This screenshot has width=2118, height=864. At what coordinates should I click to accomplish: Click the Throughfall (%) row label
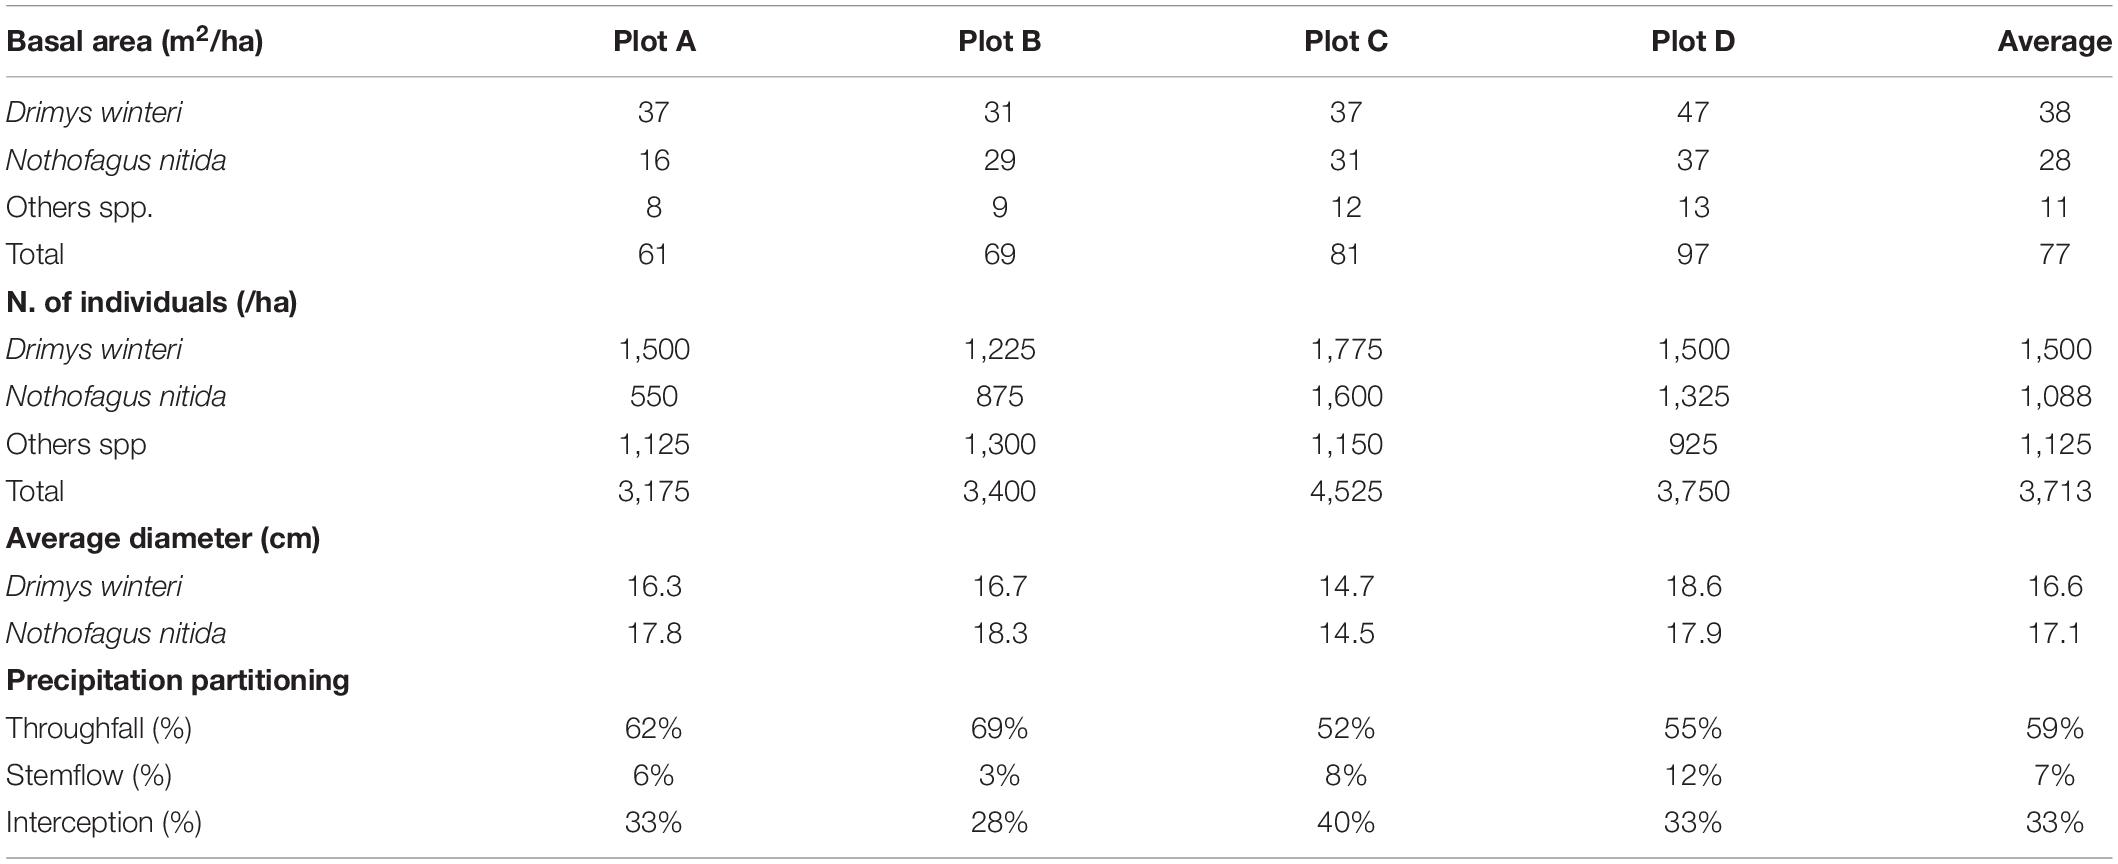99,728
